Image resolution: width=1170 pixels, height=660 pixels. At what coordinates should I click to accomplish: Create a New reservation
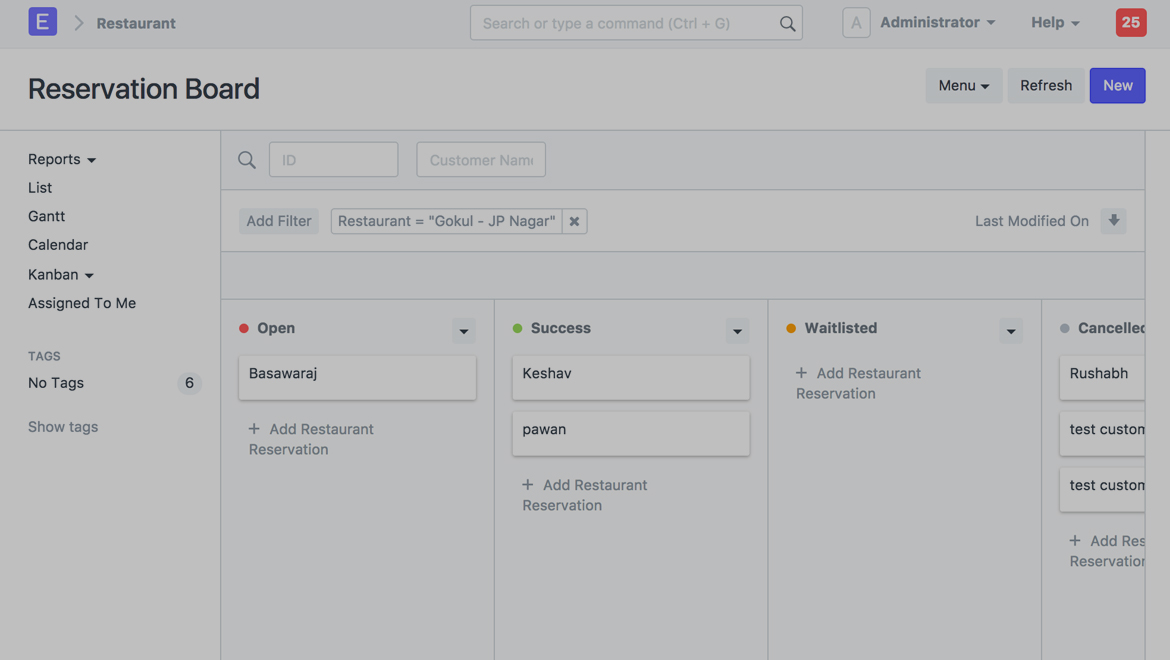[x=1117, y=86]
